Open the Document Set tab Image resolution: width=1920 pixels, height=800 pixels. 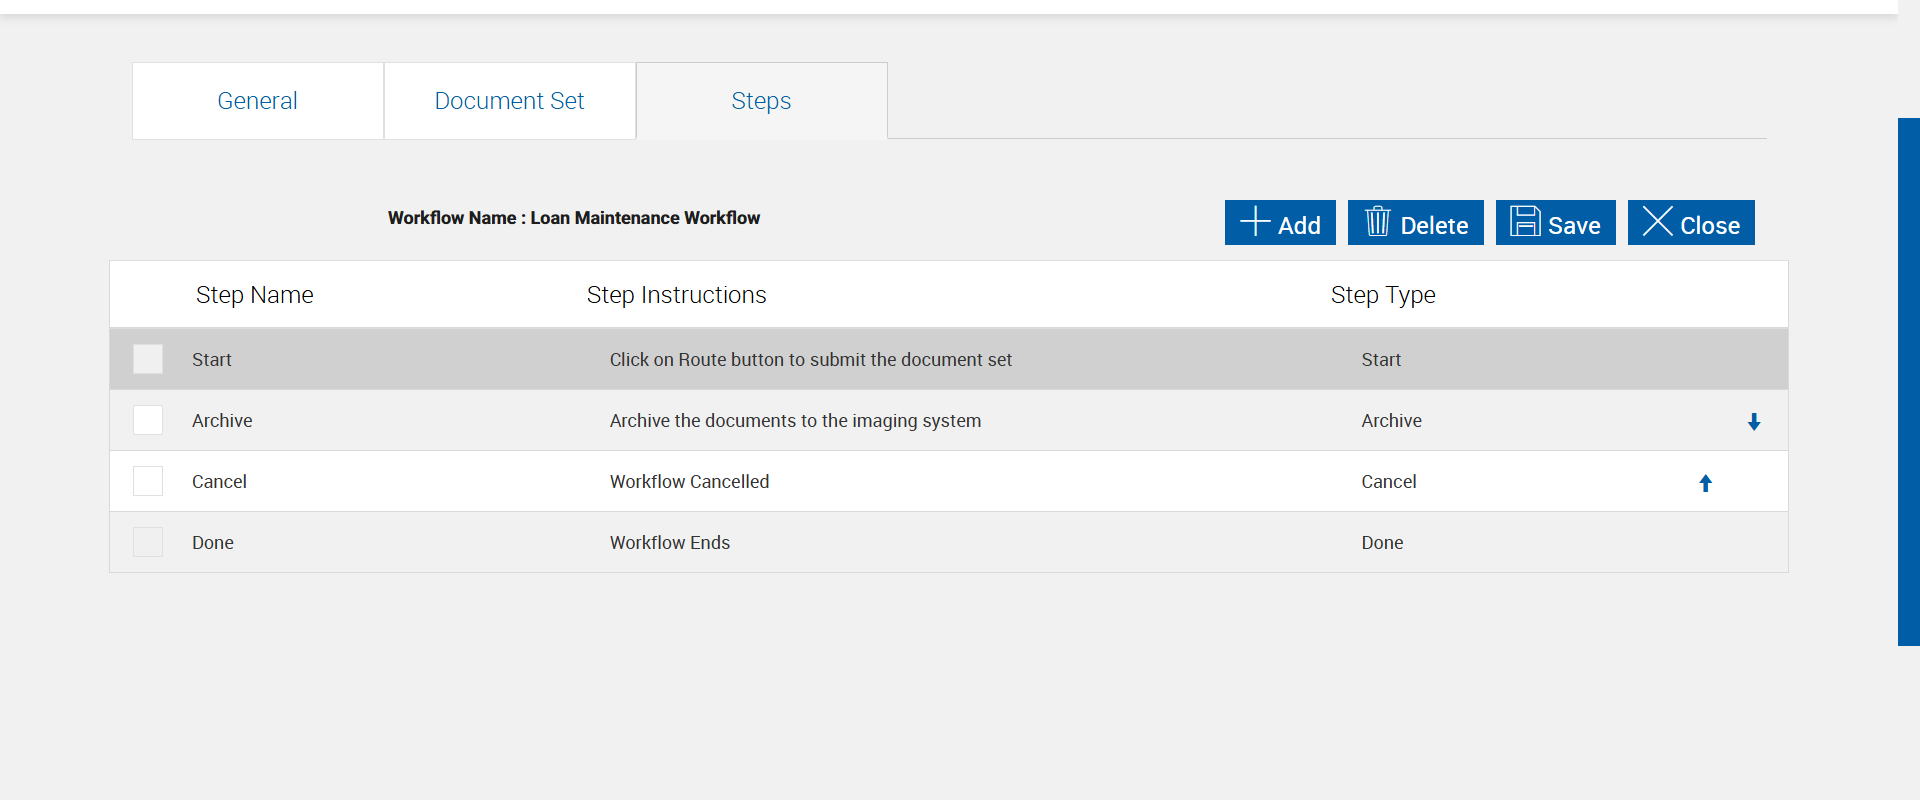(x=509, y=101)
